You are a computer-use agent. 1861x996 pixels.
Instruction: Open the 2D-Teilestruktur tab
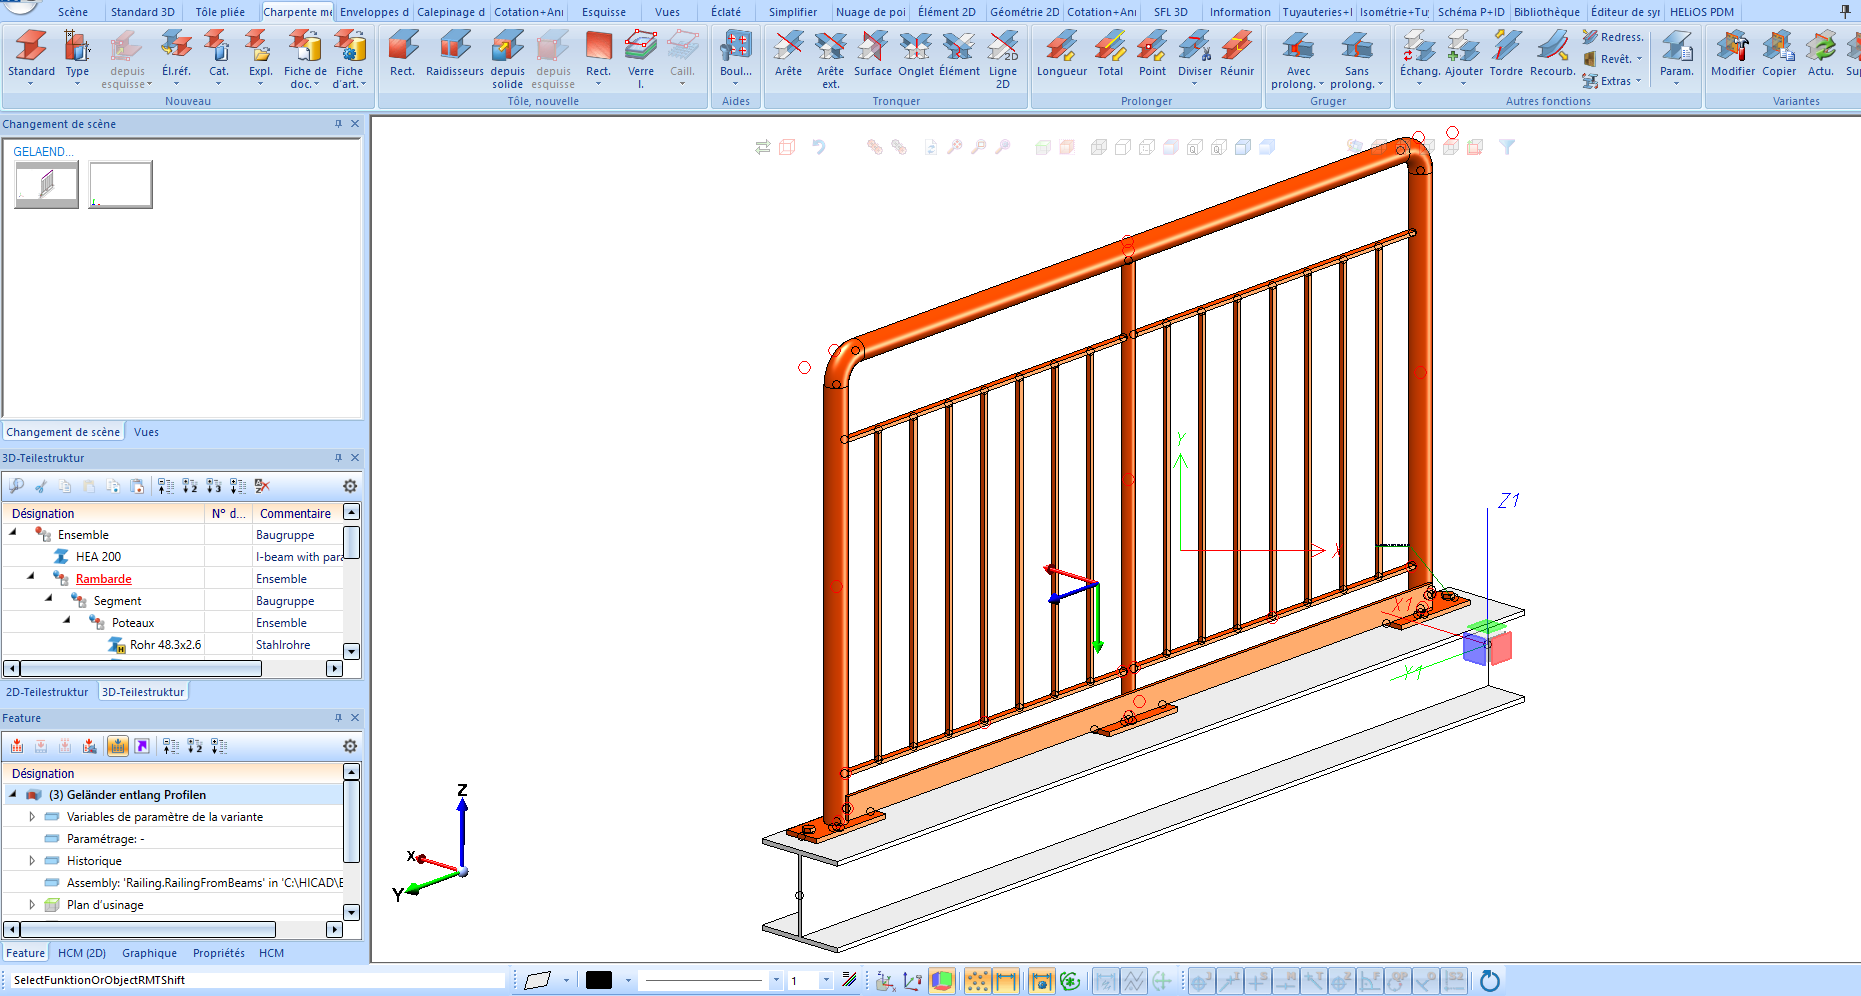point(47,692)
